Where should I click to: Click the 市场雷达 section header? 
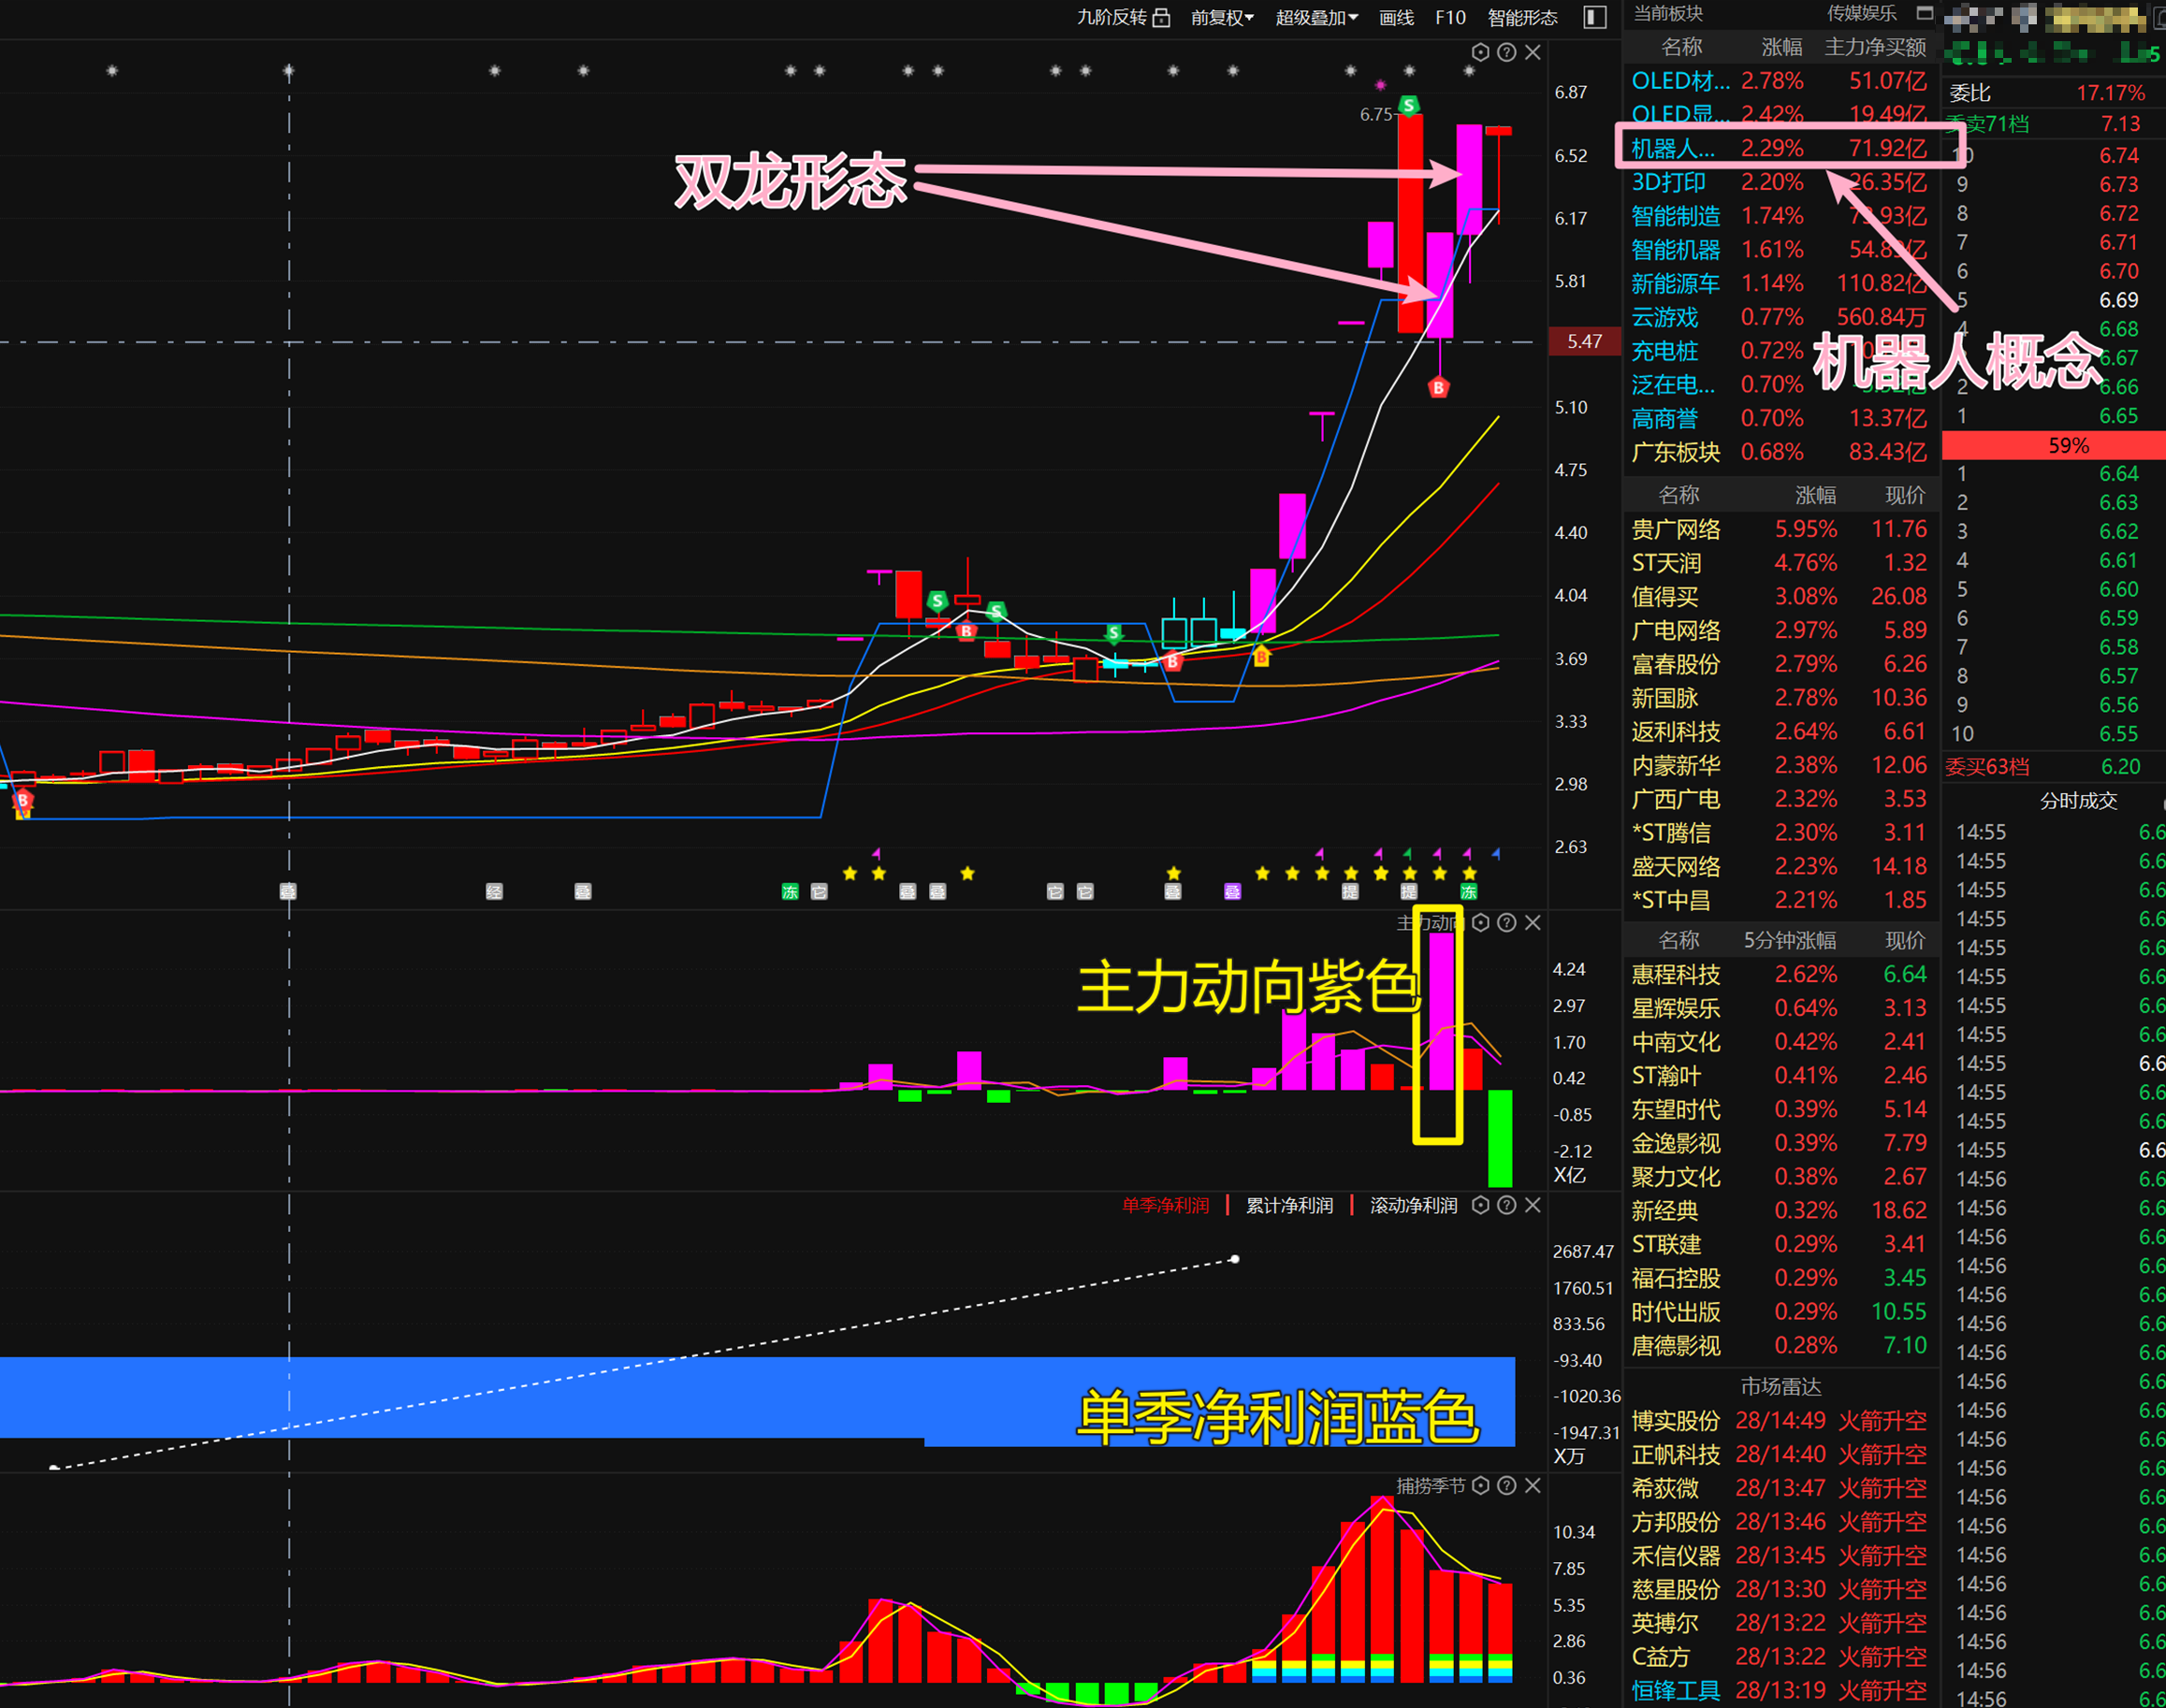1781,1386
